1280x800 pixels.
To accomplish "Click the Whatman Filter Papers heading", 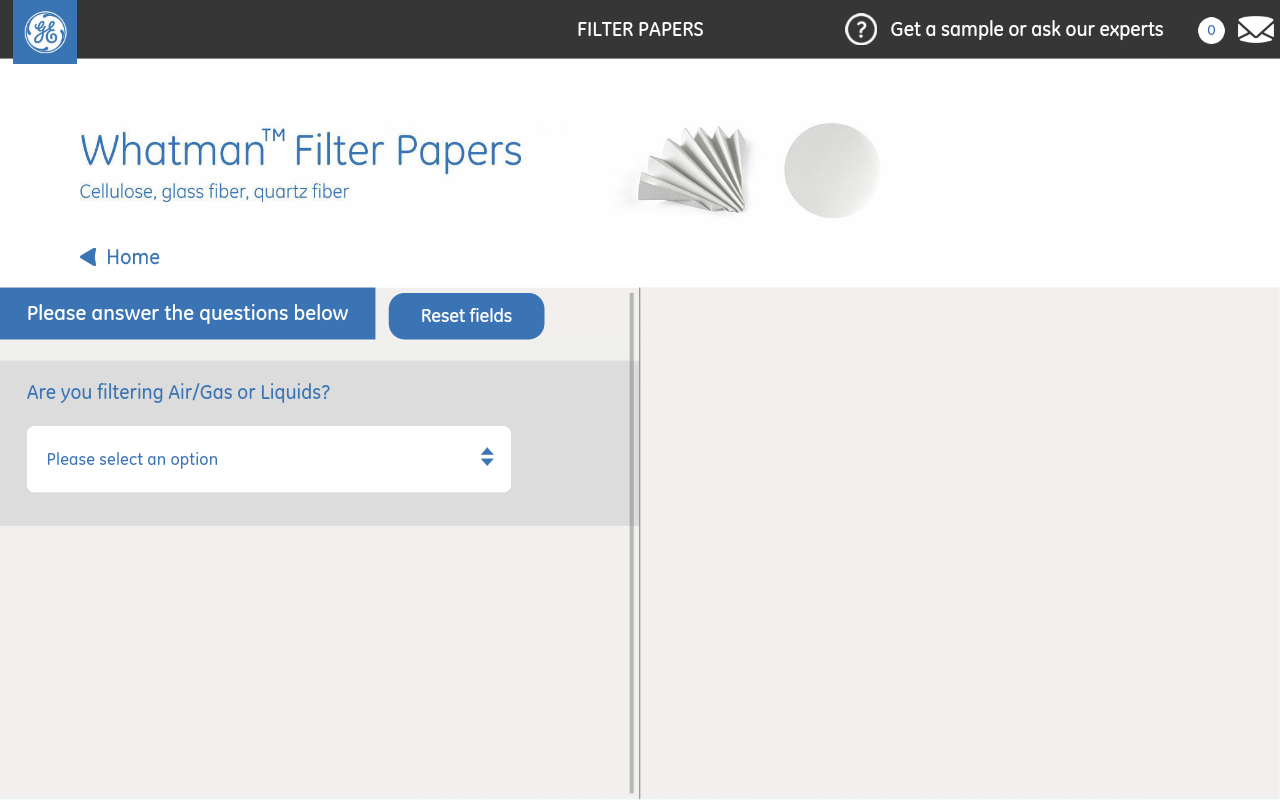I will point(301,150).
